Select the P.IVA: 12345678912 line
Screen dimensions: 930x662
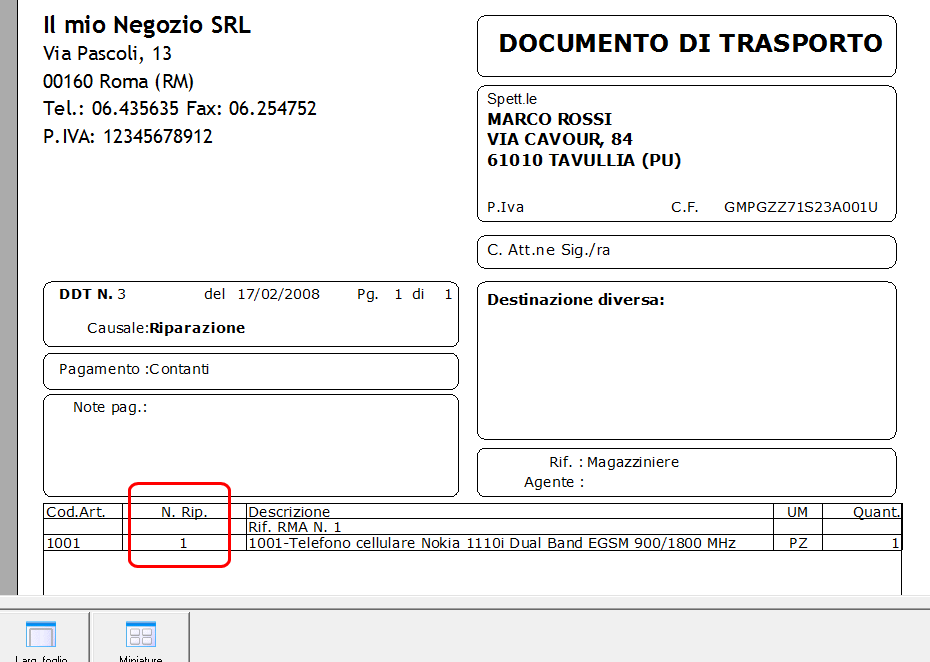(x=128, y=136)
